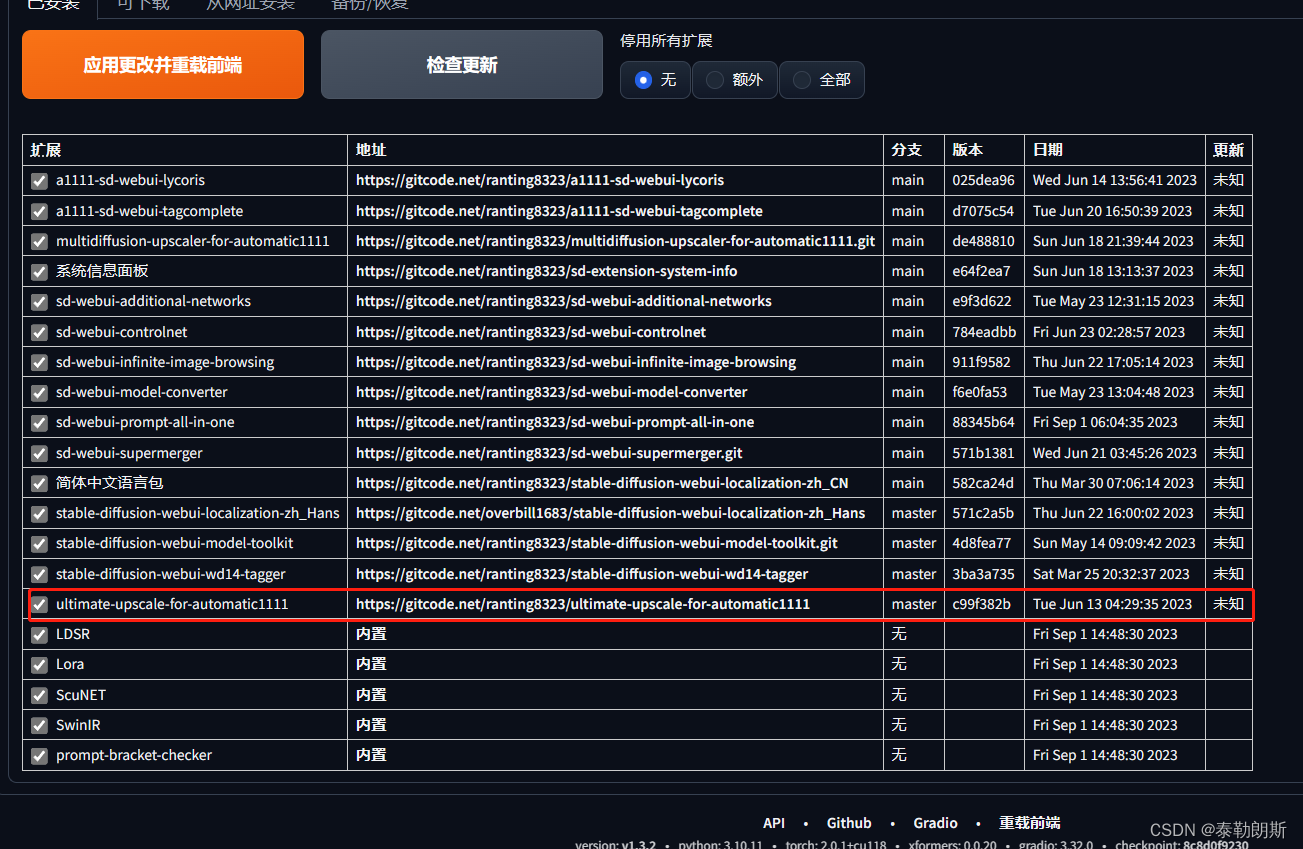Toggle sd-webui-supermerger checkbox
Screen dimensions: 1303x849
[39, 453]
